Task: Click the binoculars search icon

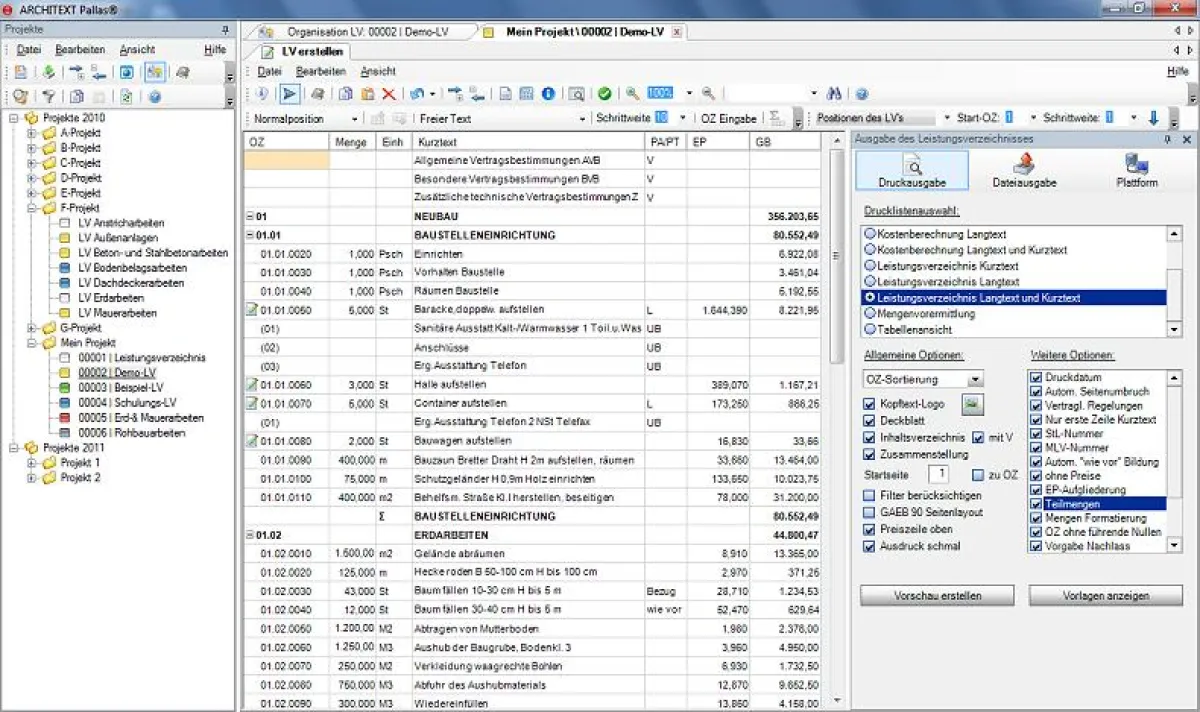Action: click(x=834, y=94)
